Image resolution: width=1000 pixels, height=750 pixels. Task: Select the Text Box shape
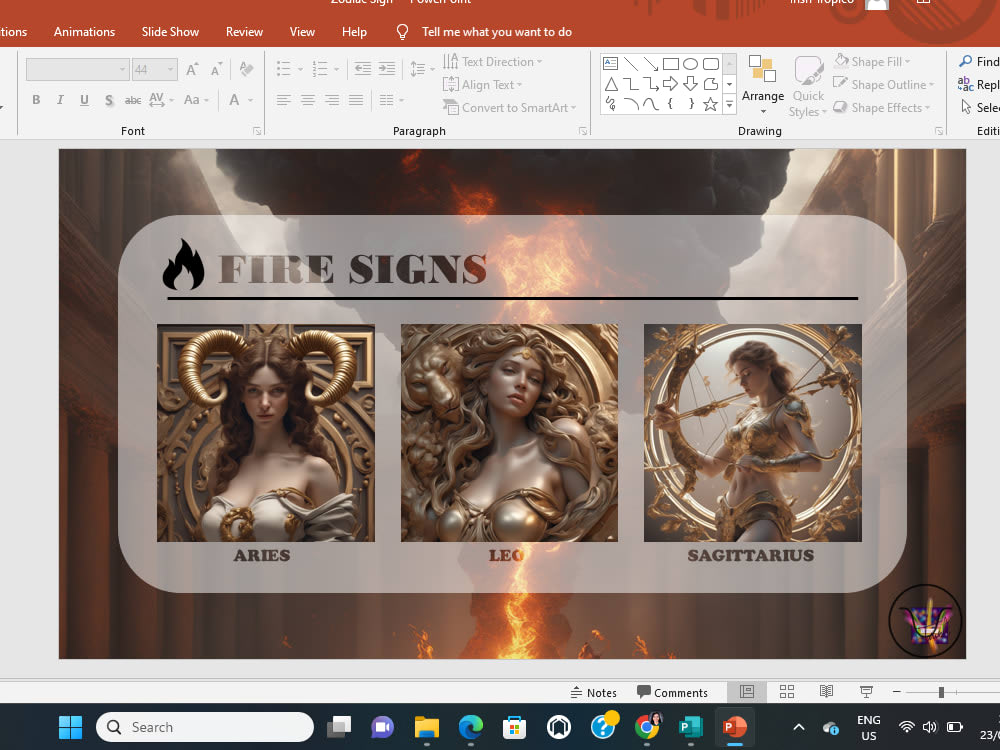click(610, 63)
